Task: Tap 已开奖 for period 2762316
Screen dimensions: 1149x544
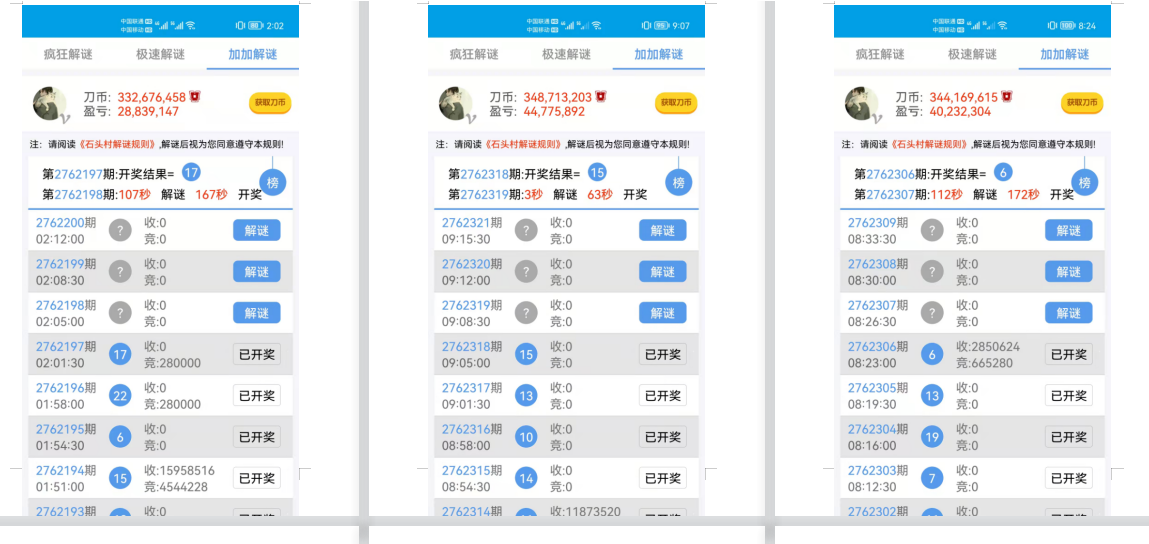Action: (x=663, y=437)
